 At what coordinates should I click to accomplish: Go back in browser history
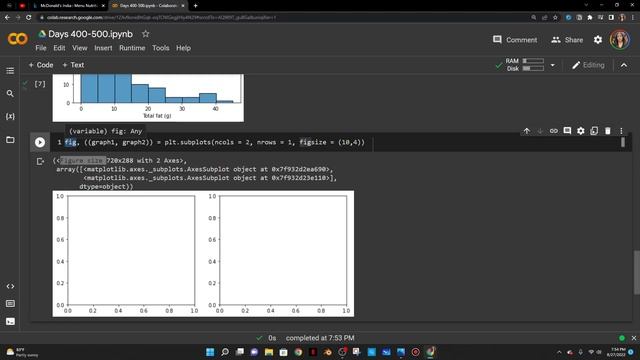[x=7, y=18]
